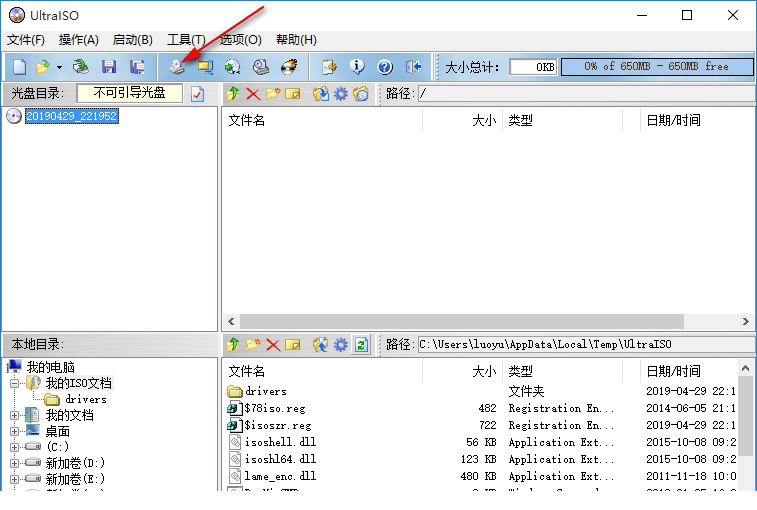The image size is (757, 510).
Task: Click blue gear icon in disc pane toolbar
Action: point(341,94)
